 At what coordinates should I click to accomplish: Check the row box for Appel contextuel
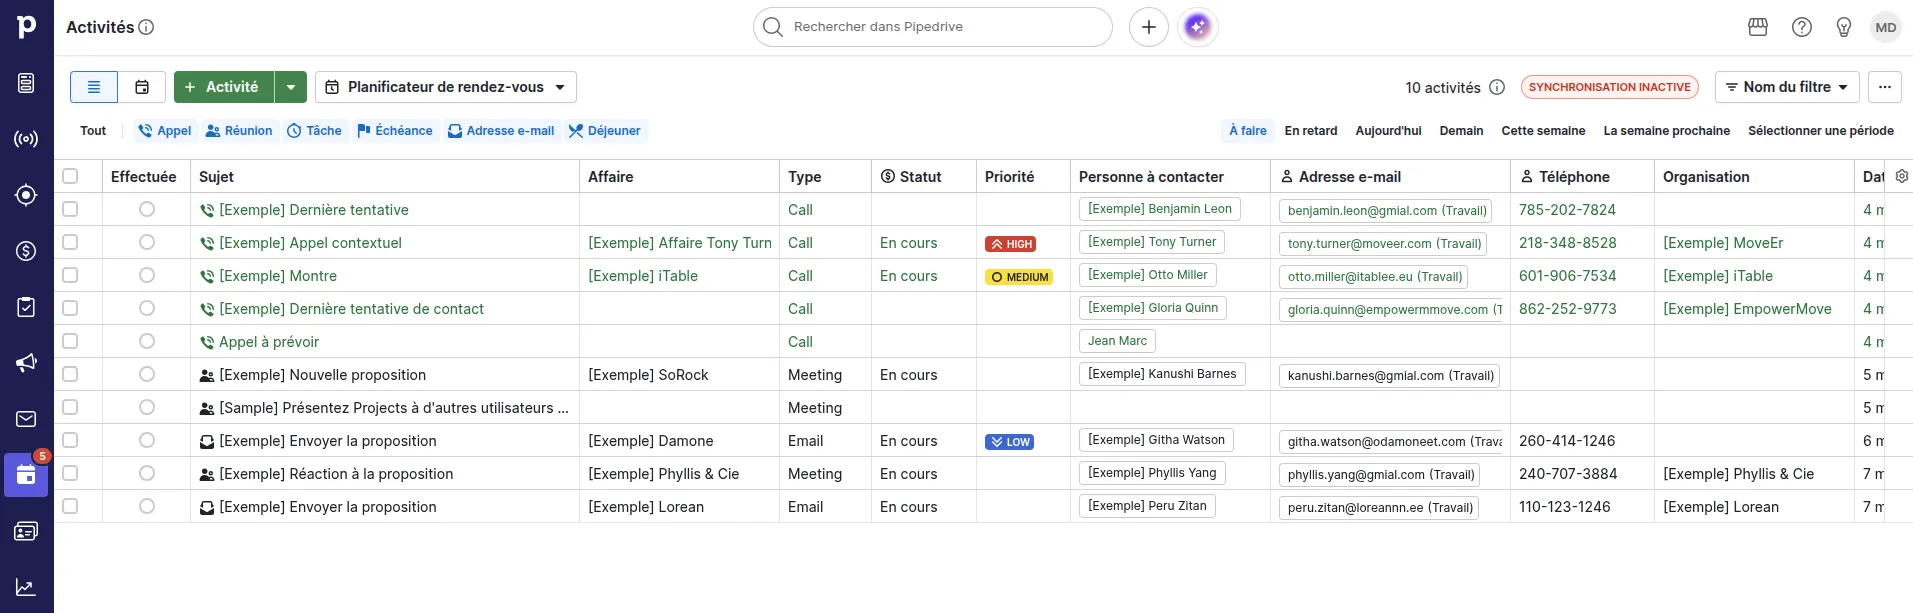[70, 242]
